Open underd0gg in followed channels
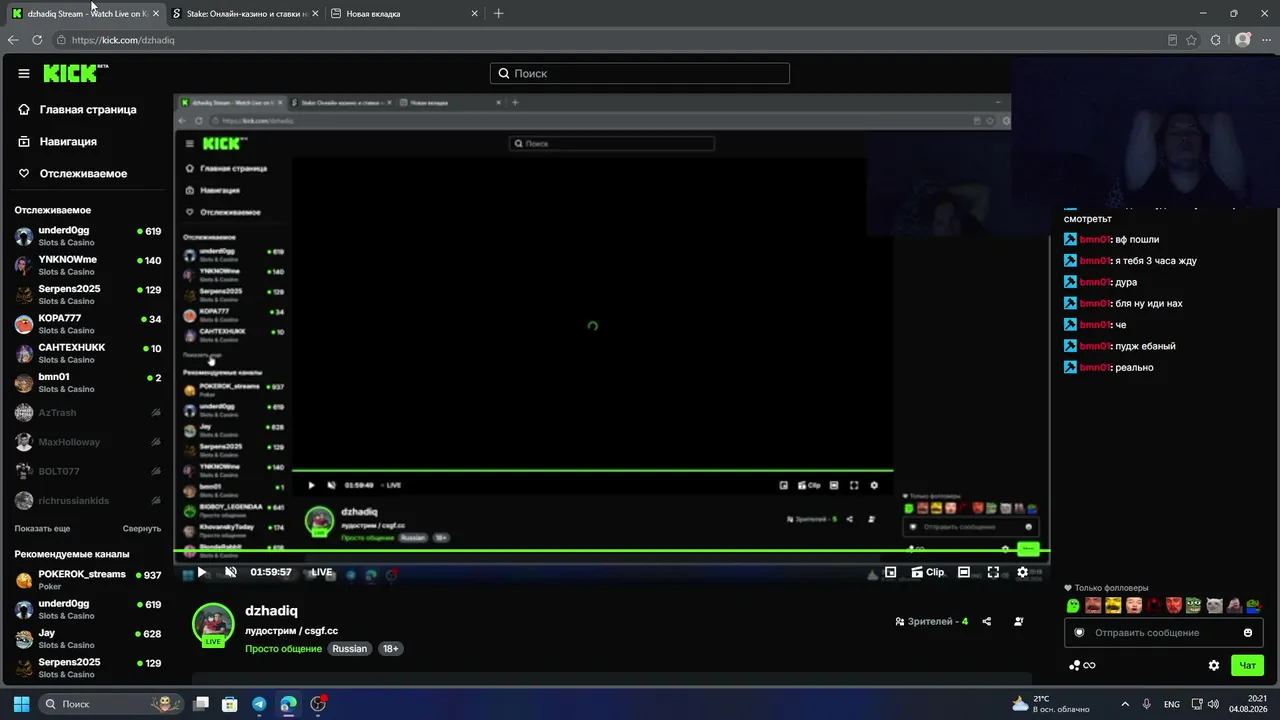This screenshot has height=720, width=1280. pos(88,236)
